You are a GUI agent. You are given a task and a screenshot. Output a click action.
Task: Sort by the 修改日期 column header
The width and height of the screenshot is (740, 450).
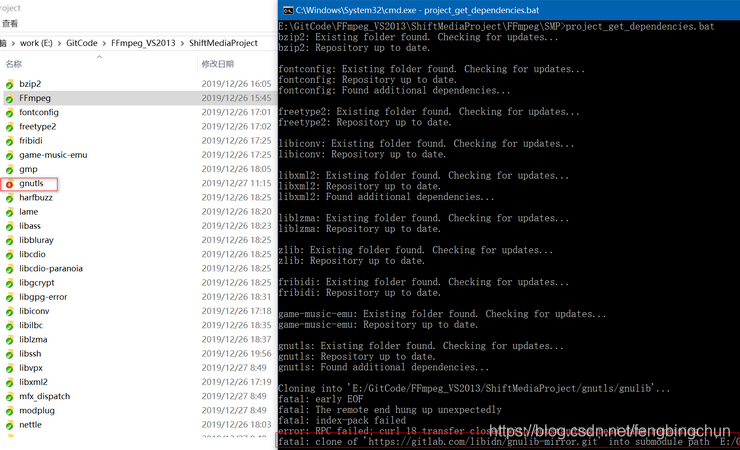pos(218,64)
